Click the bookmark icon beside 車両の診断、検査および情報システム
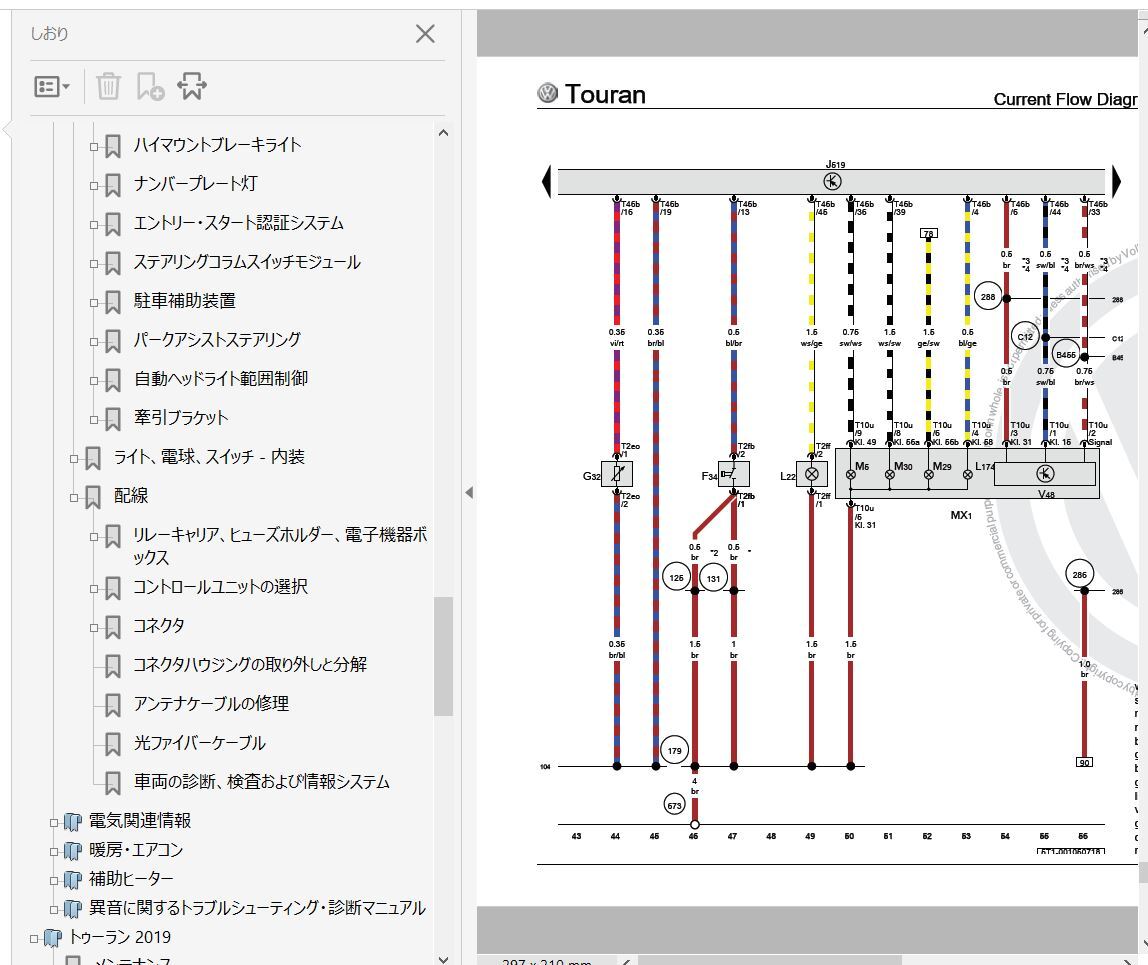1148x965 pixels. pos(113,783)
